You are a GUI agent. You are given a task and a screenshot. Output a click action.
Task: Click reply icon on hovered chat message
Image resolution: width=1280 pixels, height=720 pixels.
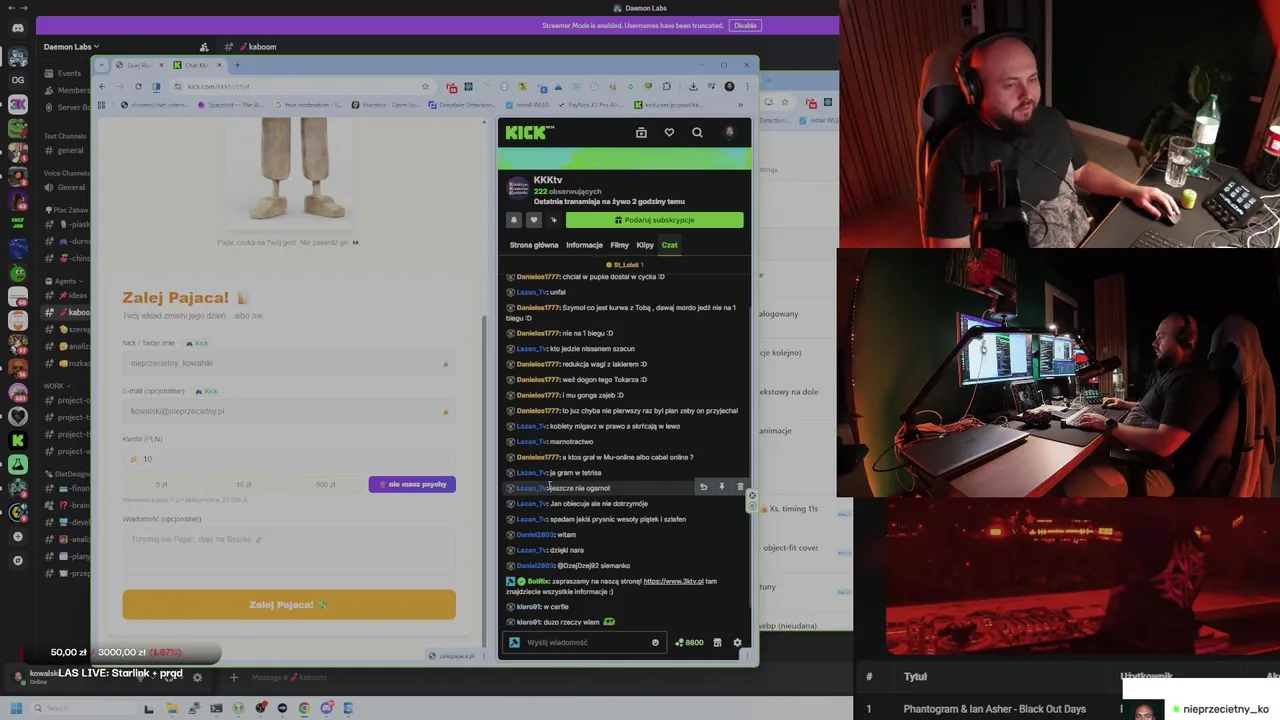point(703,487)
